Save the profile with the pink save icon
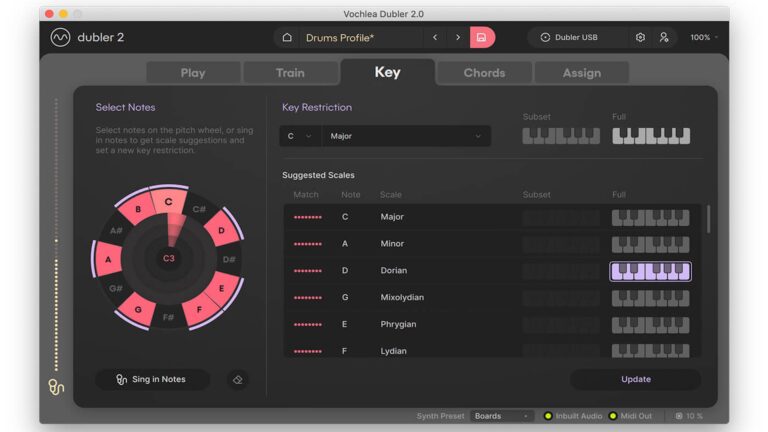This screenshot has width=768, height=432. click(482, 37)
